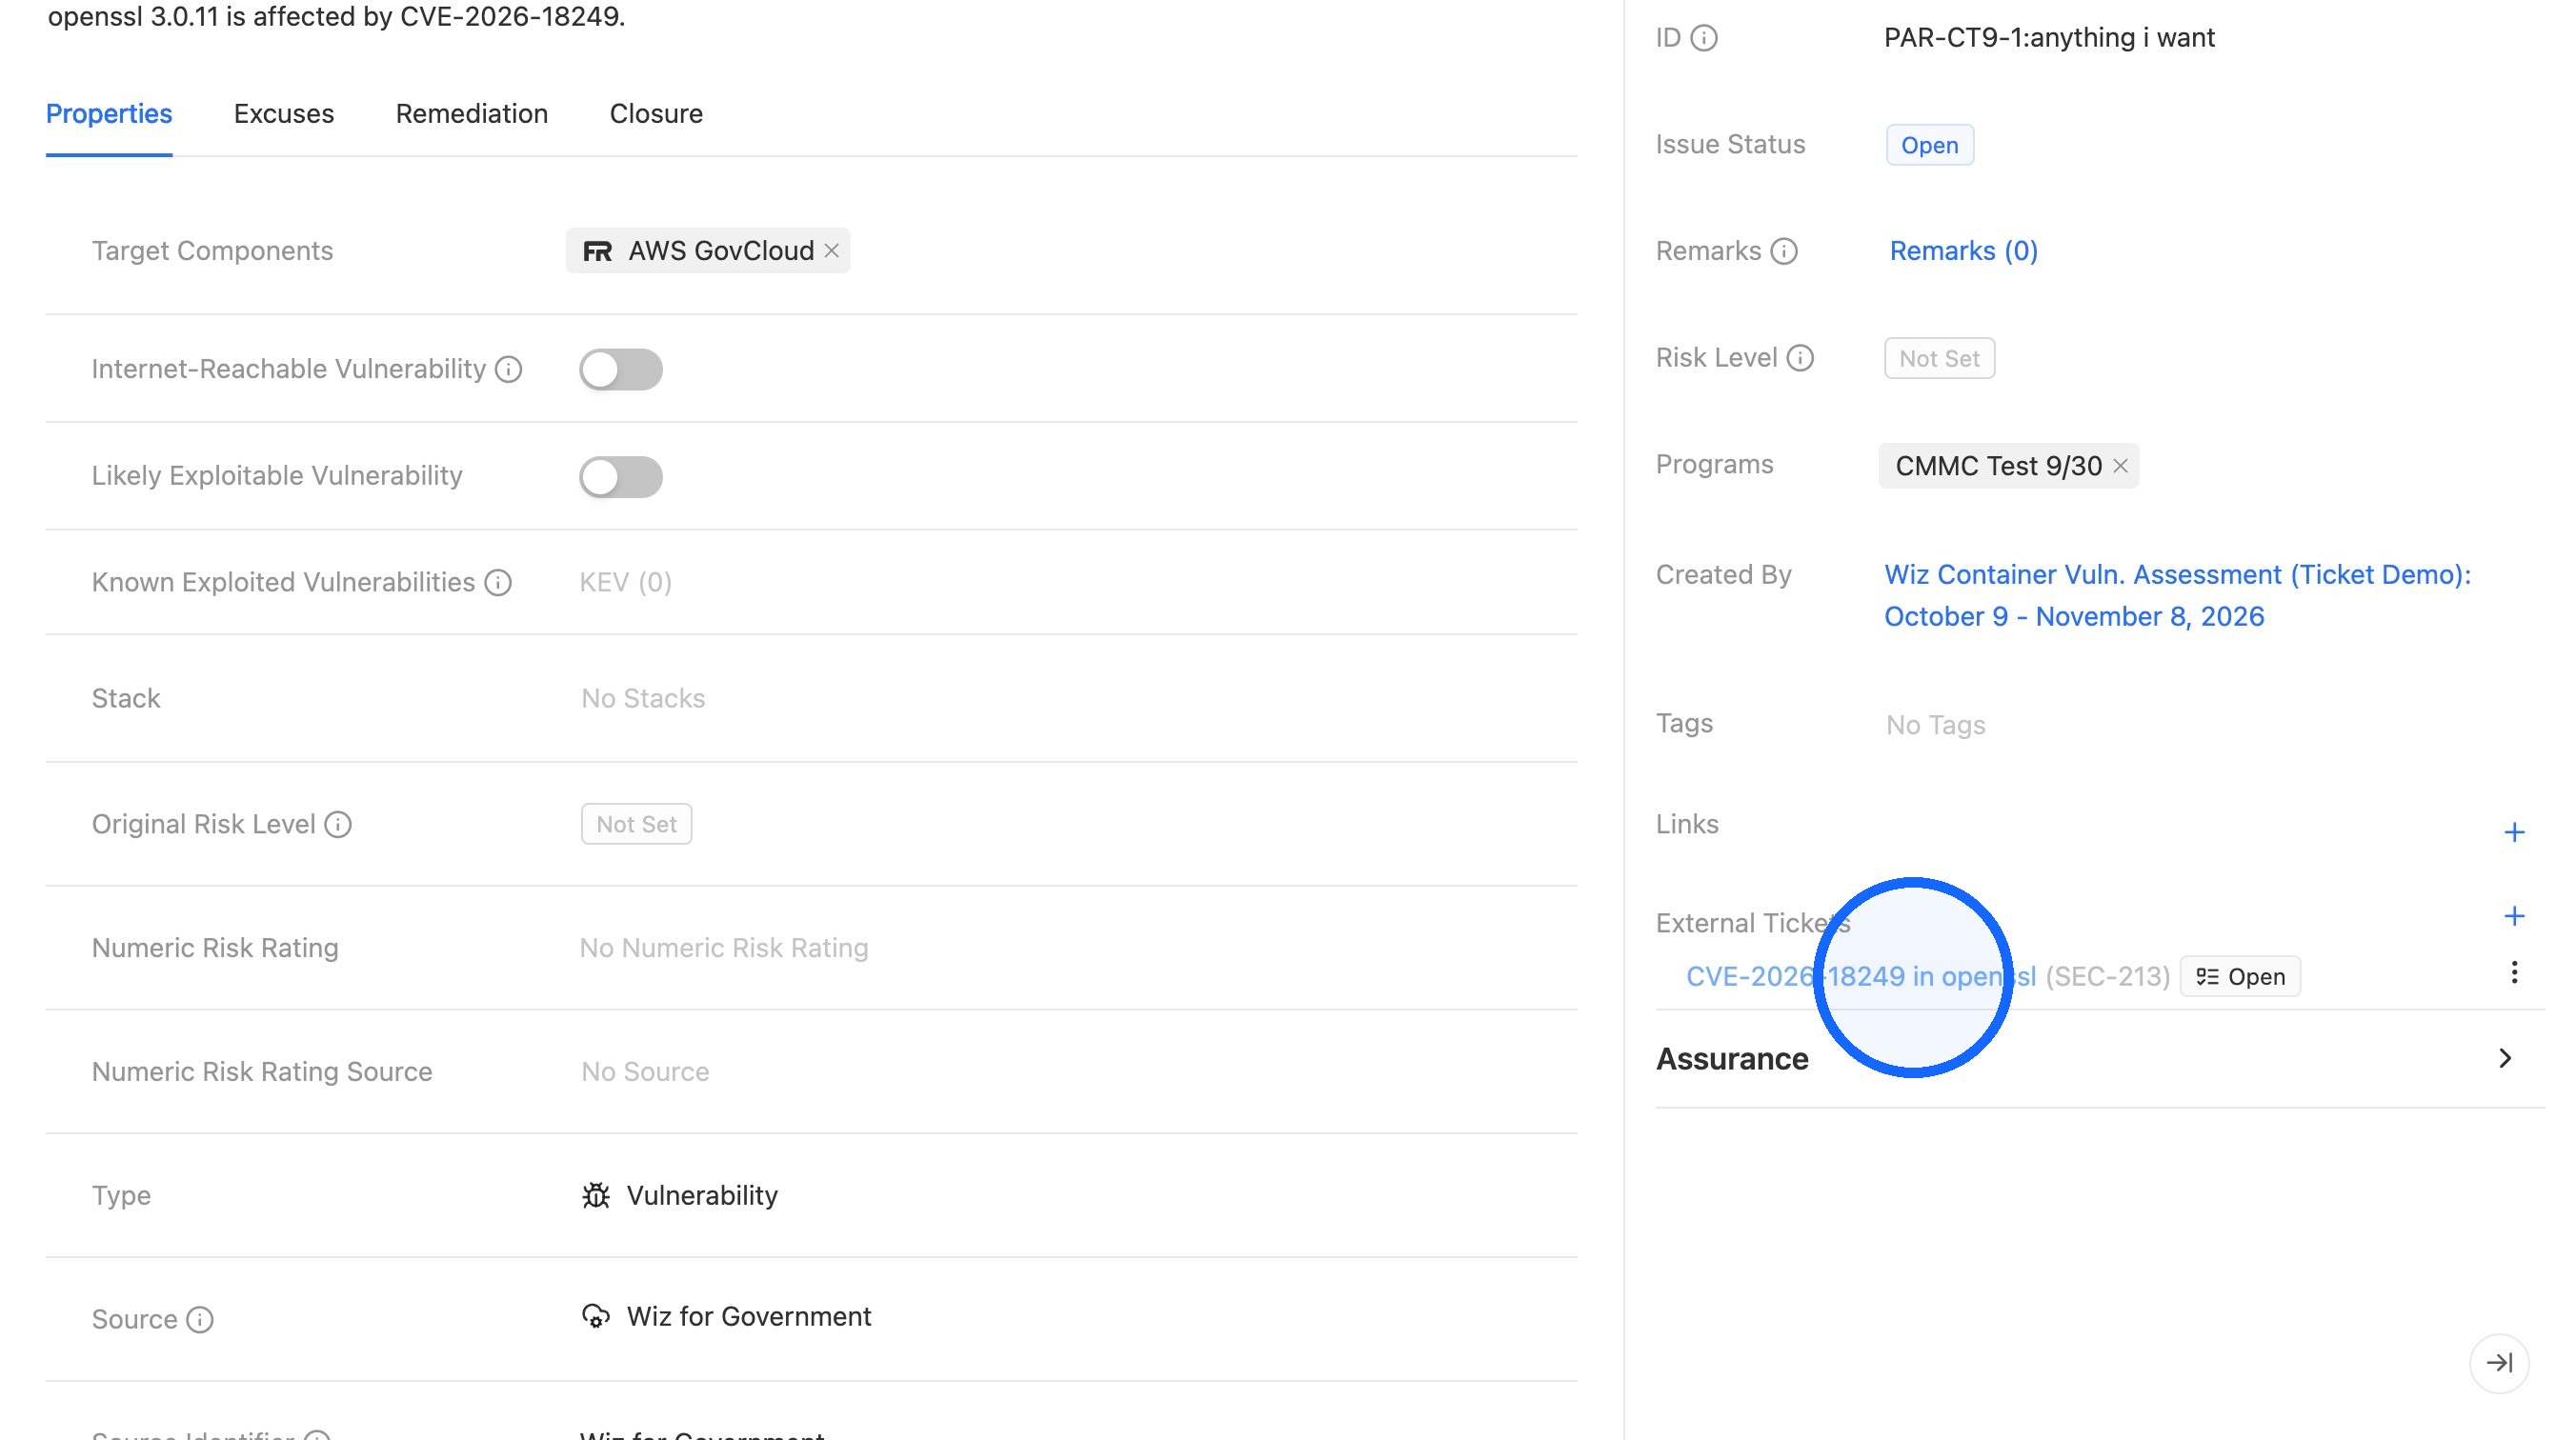
Task: Open external ticket three-dot menu
Action: [2514, 972]
